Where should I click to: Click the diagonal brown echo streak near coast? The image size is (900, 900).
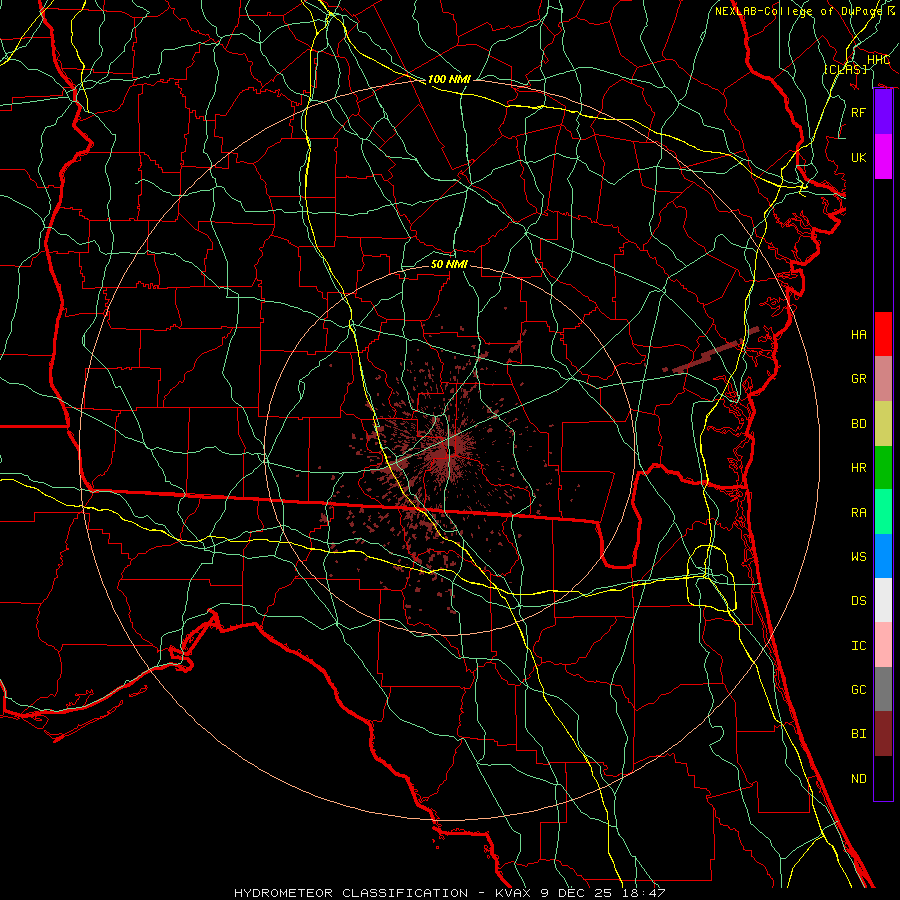coord(712,350)
